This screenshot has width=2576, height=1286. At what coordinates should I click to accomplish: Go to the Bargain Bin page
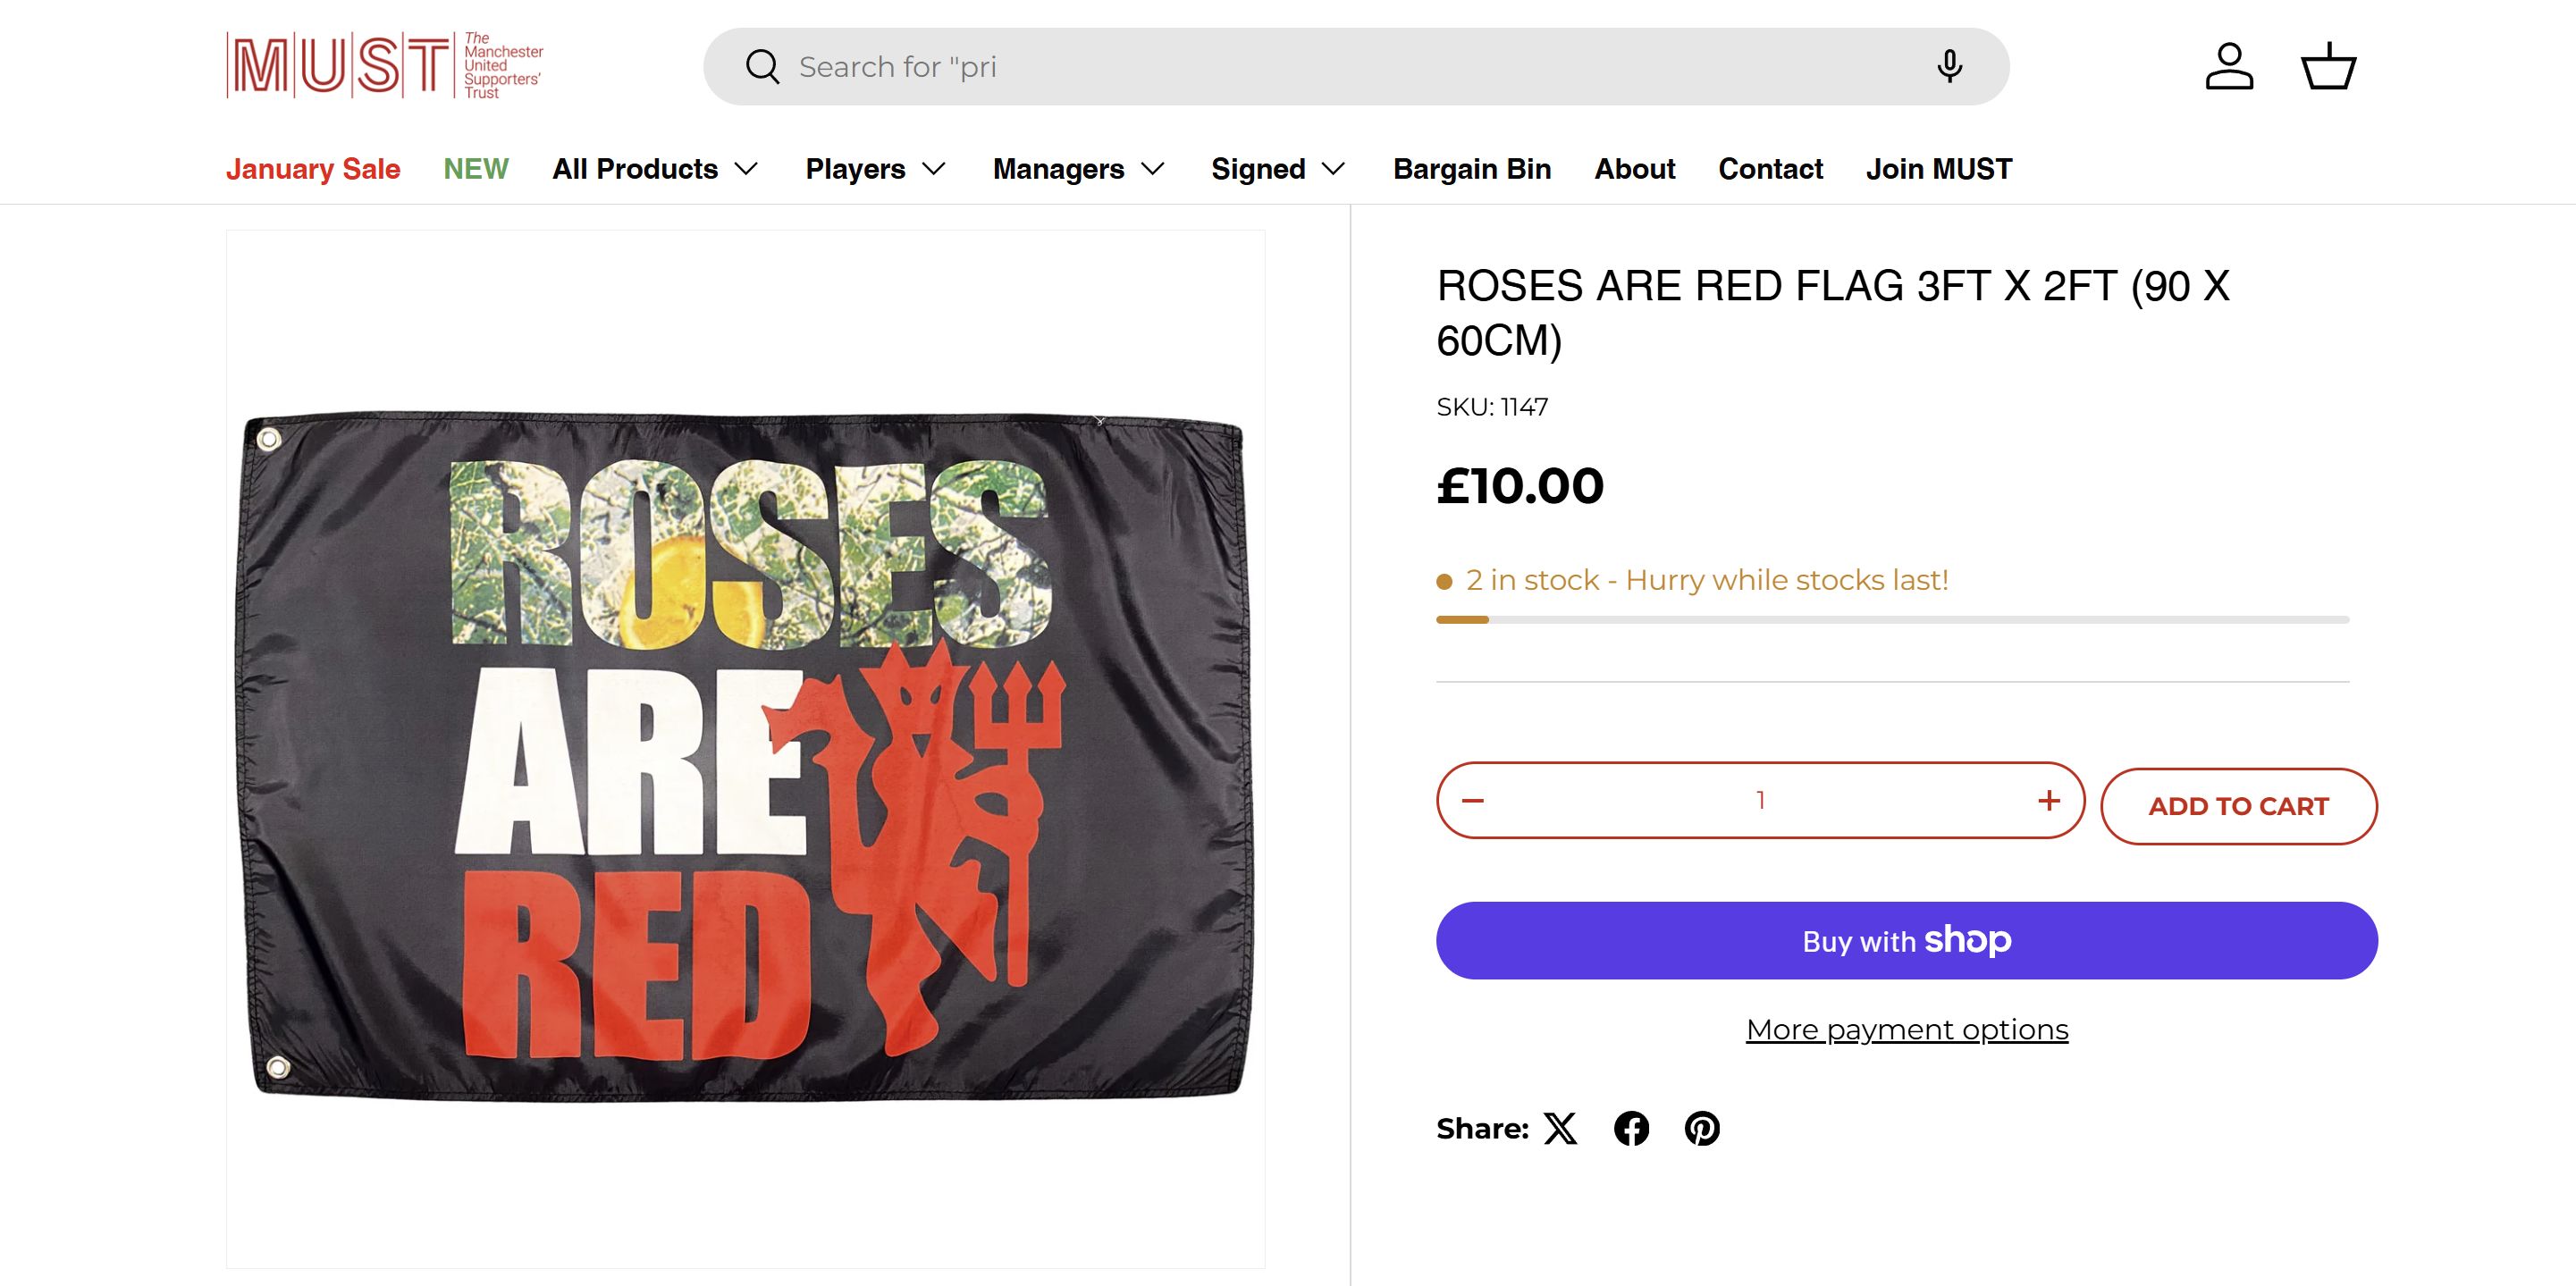click(x=1472, y=169)
